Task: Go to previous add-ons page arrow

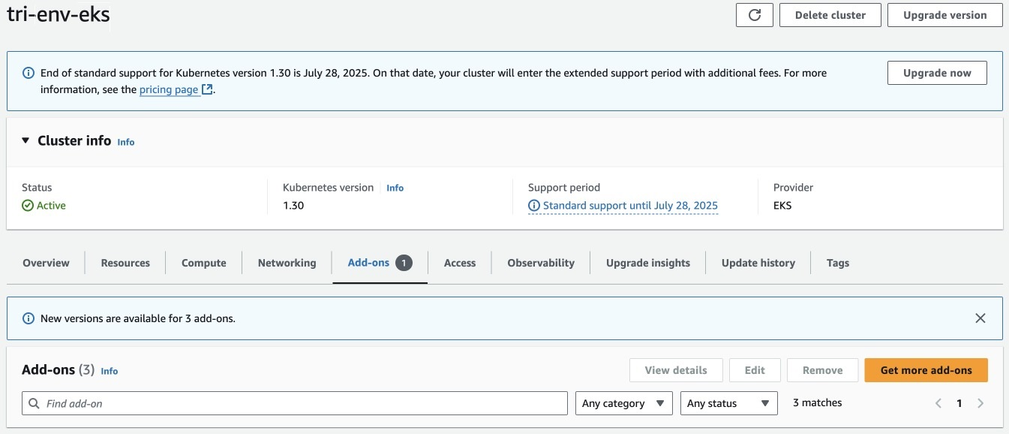Action: pos(938,403)
